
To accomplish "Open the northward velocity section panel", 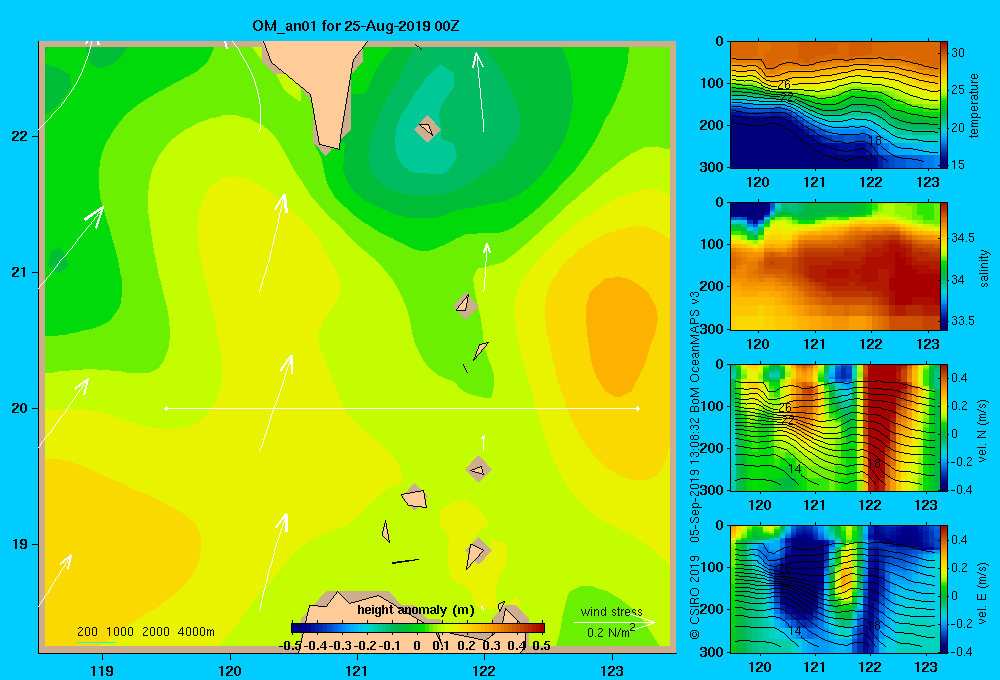I will coord(834,427).
